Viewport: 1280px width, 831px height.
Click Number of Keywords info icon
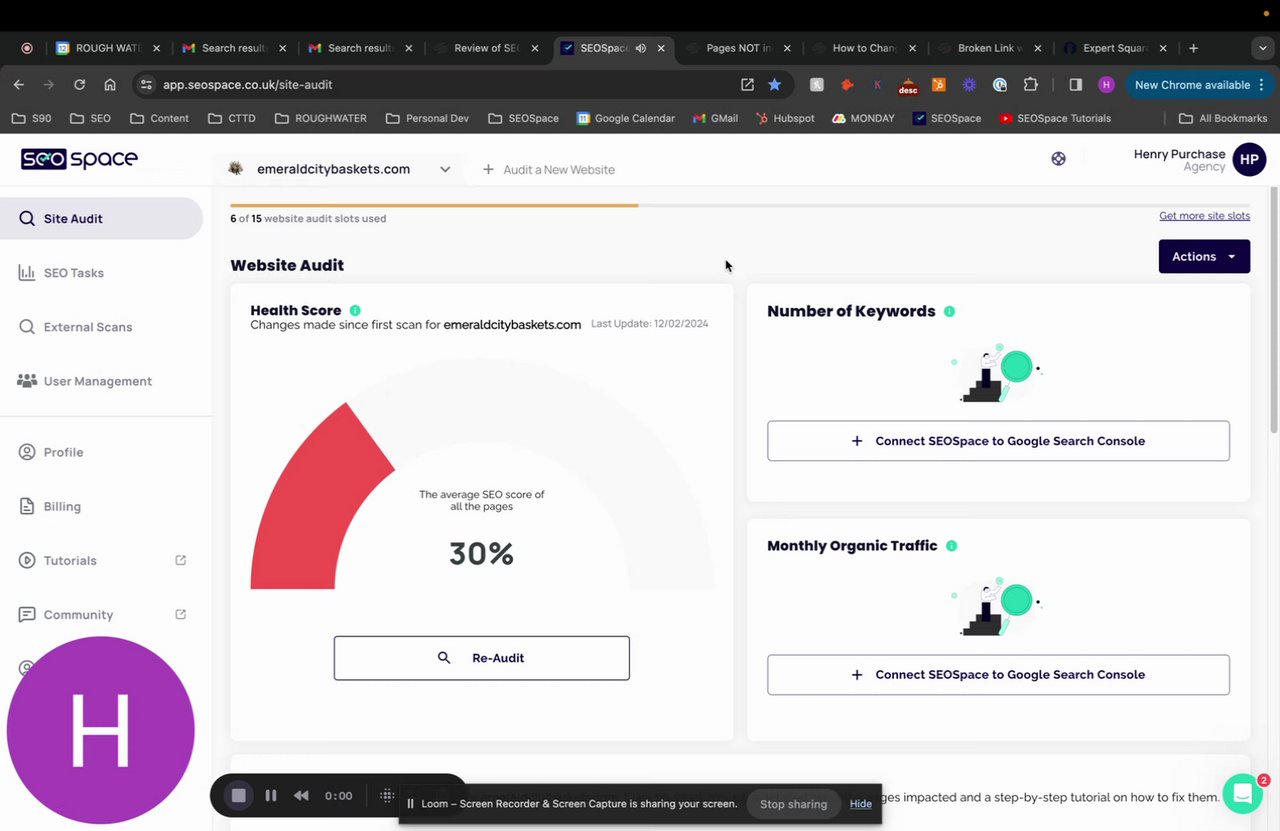coord(949,311)
